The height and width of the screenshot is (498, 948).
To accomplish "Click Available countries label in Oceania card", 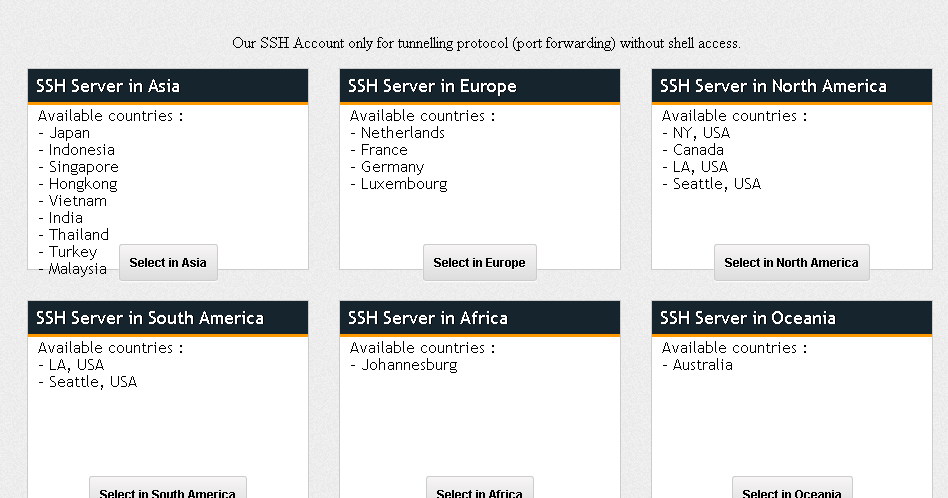I will click(734, 348).
